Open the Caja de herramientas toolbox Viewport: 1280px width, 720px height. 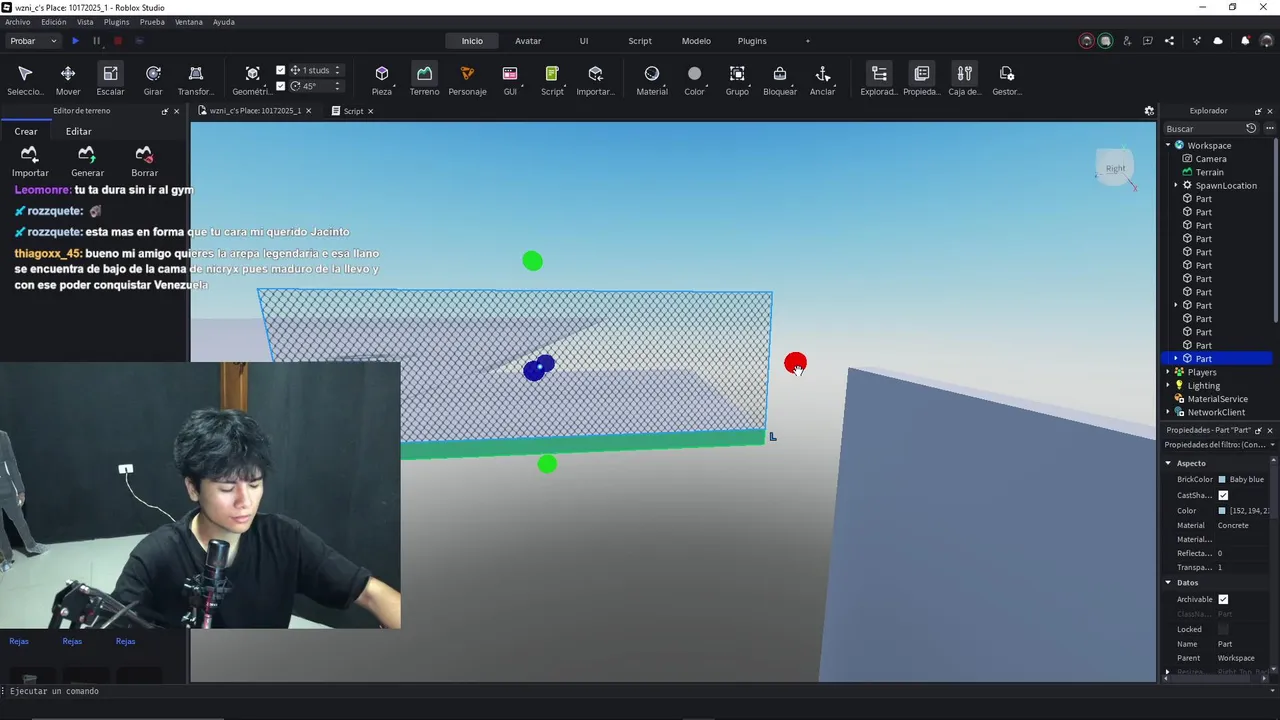pos(965,80)
